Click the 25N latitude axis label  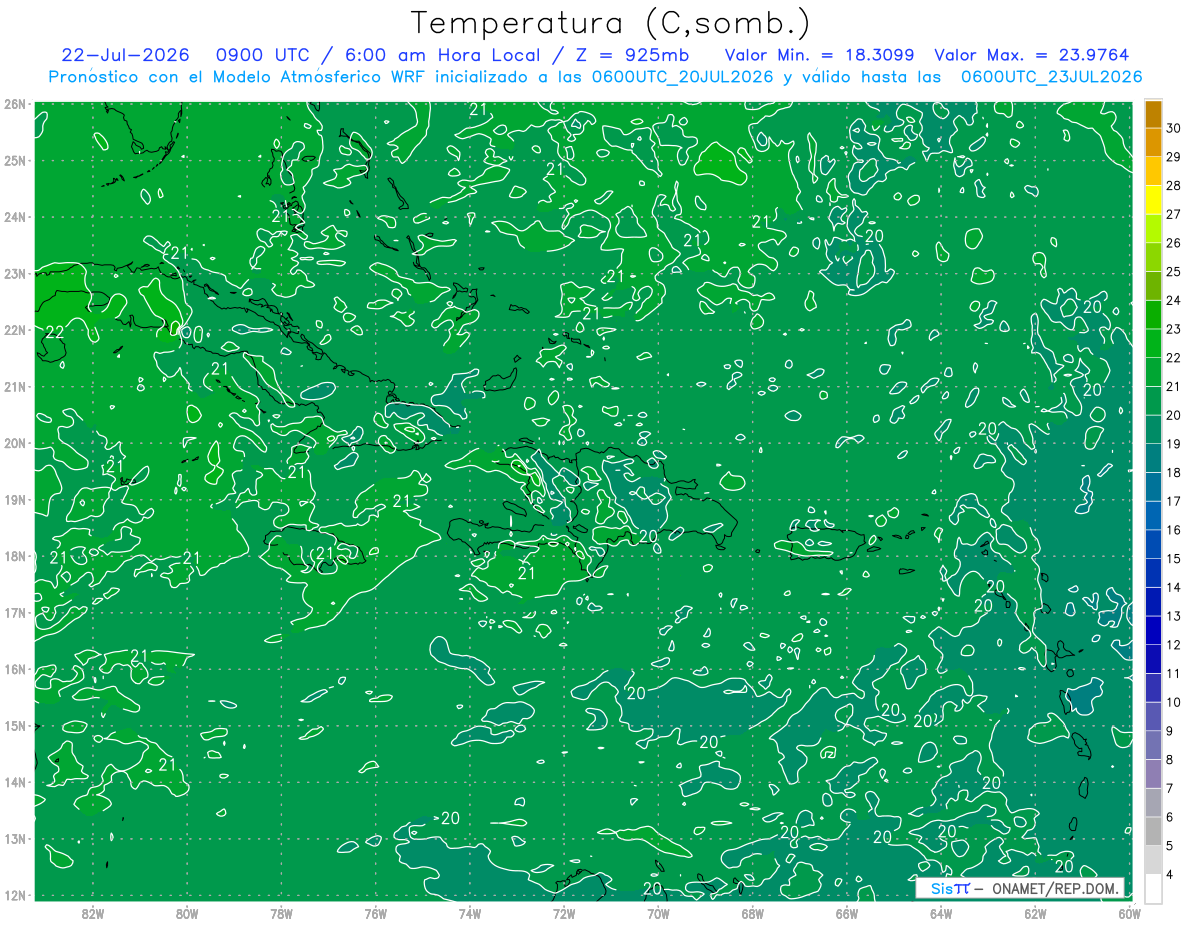point(14,160)
